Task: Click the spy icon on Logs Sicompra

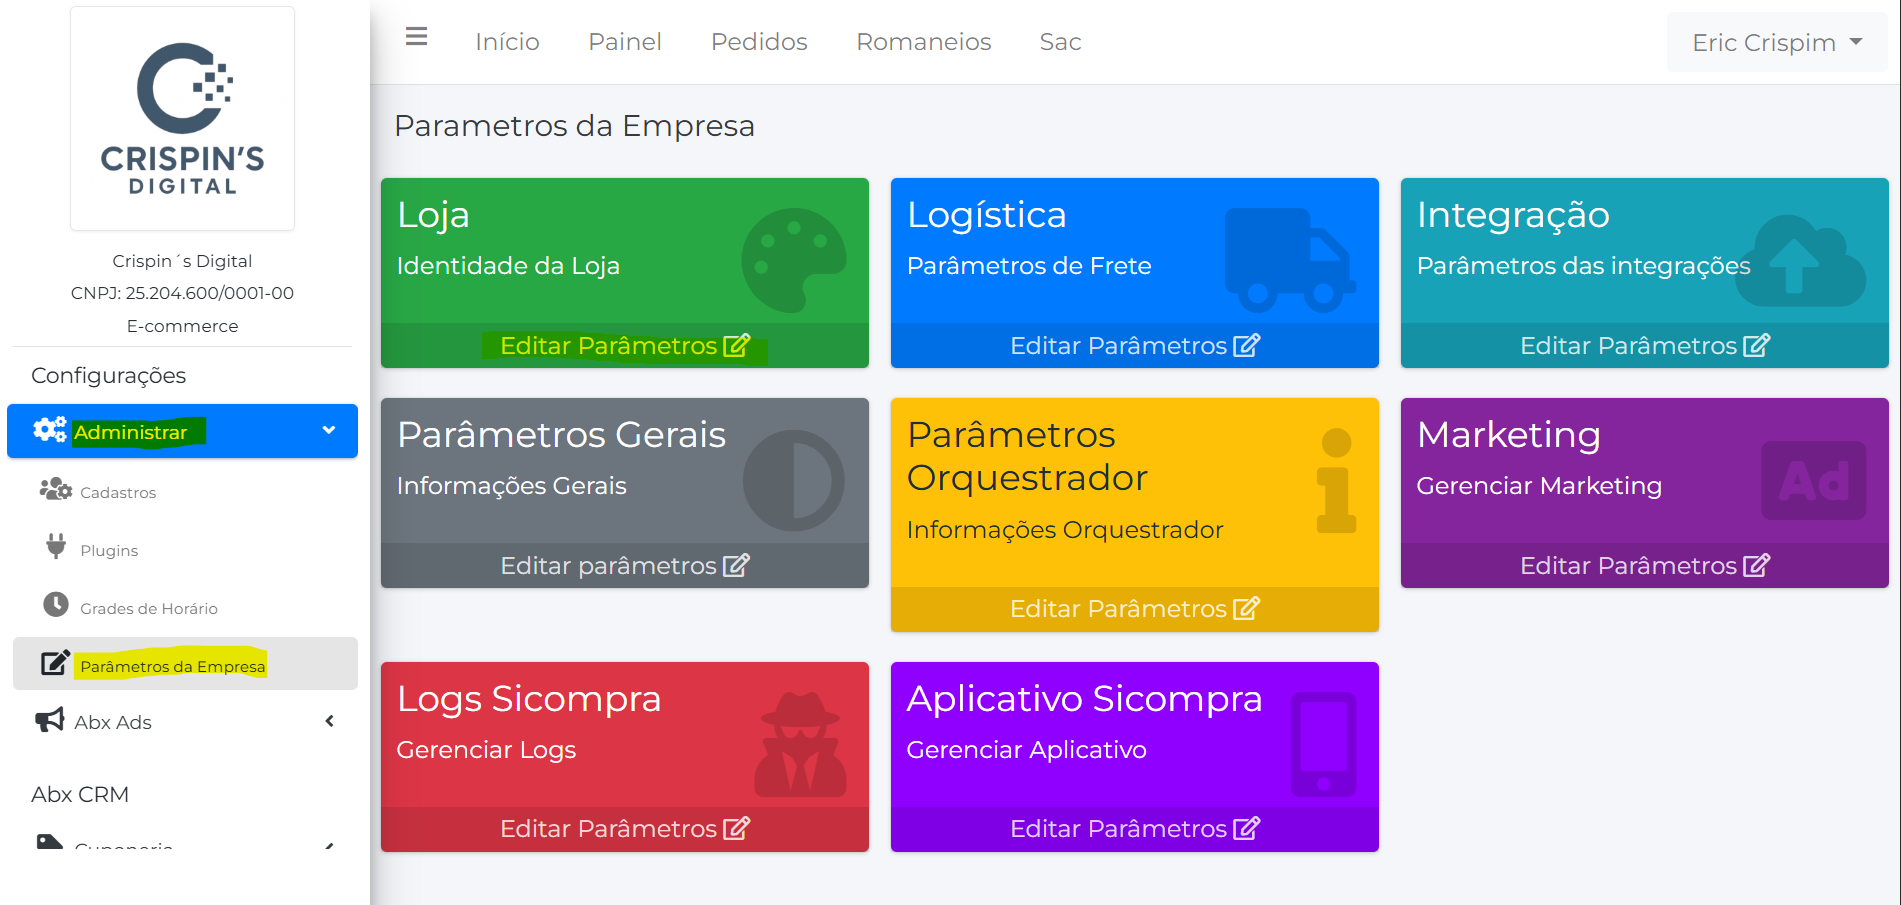Action: [x=800, y=745]
